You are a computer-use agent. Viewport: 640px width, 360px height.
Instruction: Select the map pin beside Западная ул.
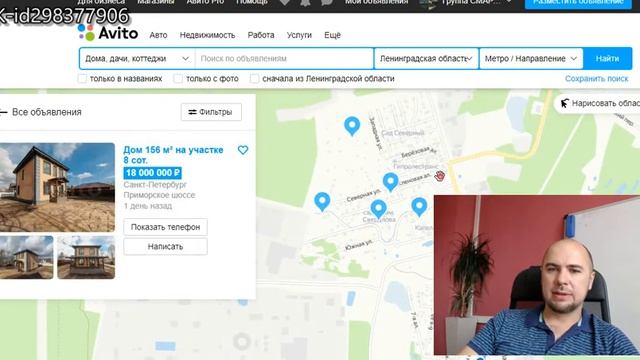(352, 126)
